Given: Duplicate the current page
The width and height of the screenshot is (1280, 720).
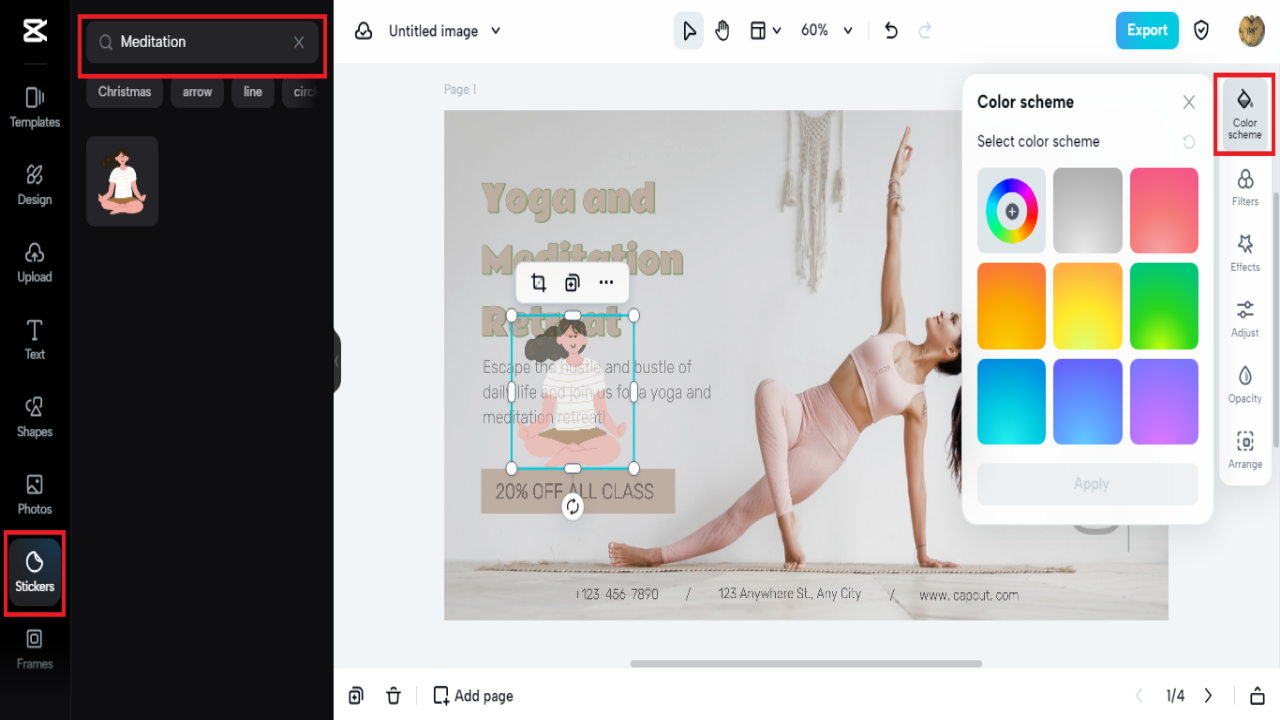Looking at the screenshot, I should 357,695.
